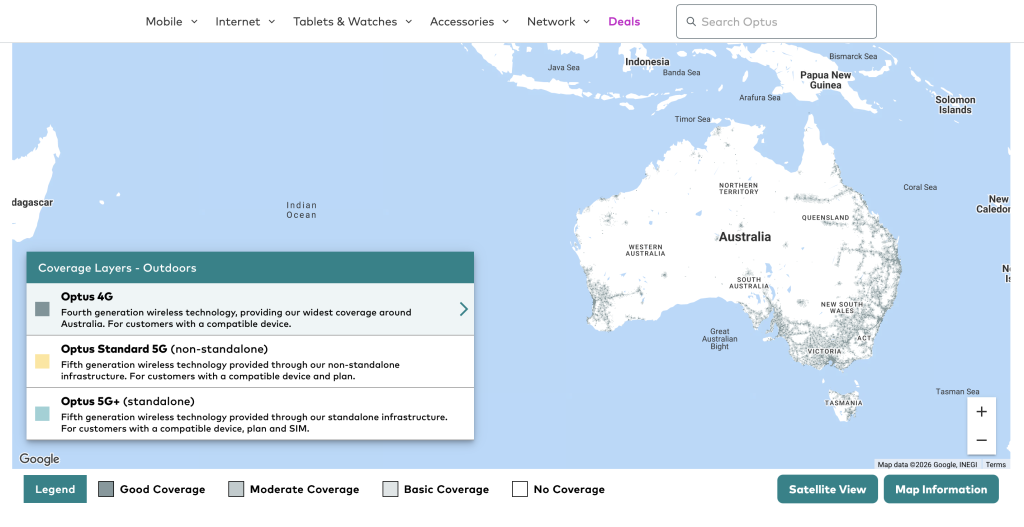Screen dimensions: 1024x527
Task: Select Optus 5G+ teal swatch
Action: pyautogui.click(x=42, y=413)
